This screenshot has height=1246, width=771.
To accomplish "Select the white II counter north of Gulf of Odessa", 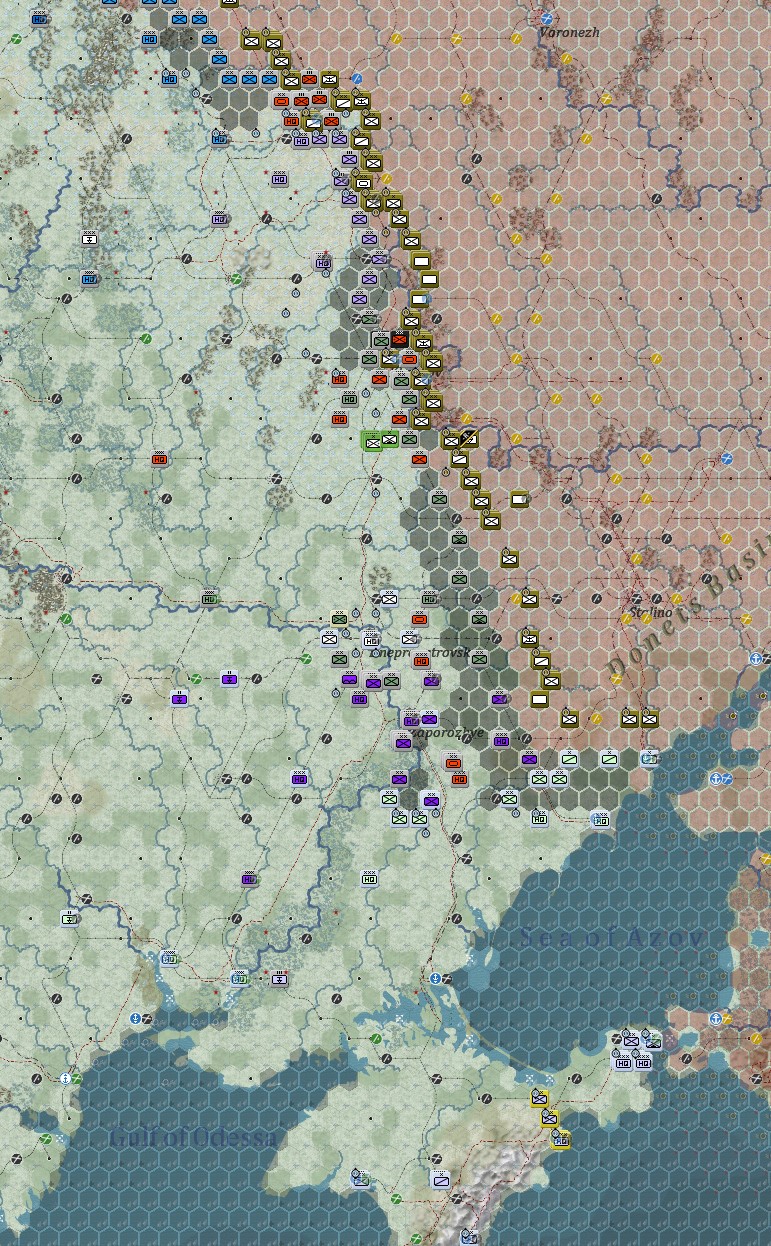I will point(280,977).
